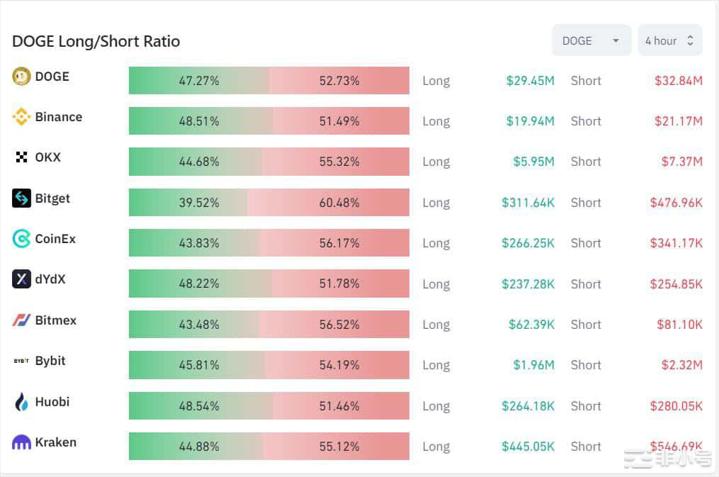Click the OKX 55.32% short bar
This screenshot has height=477, width=719.
(x=336, y=162)
